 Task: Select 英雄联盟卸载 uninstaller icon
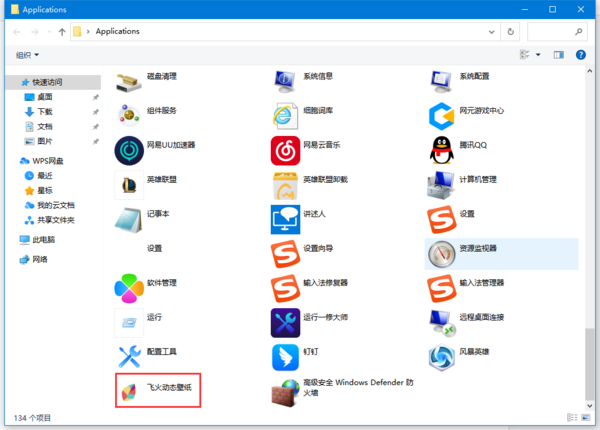tap(285, 186)
